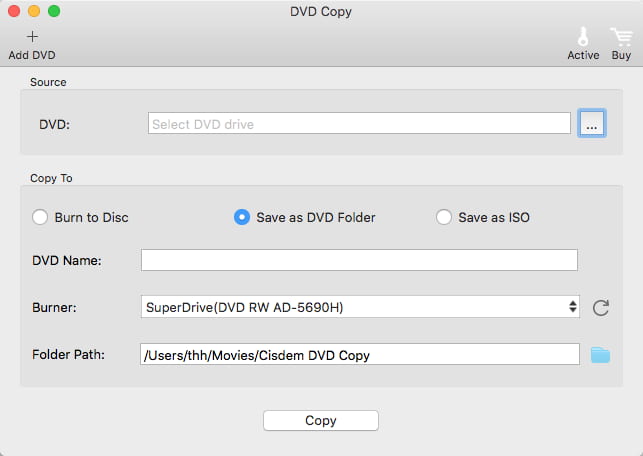Close the DVD Copy window
This screenshot has width=643, height=456.
click(13, 12)
